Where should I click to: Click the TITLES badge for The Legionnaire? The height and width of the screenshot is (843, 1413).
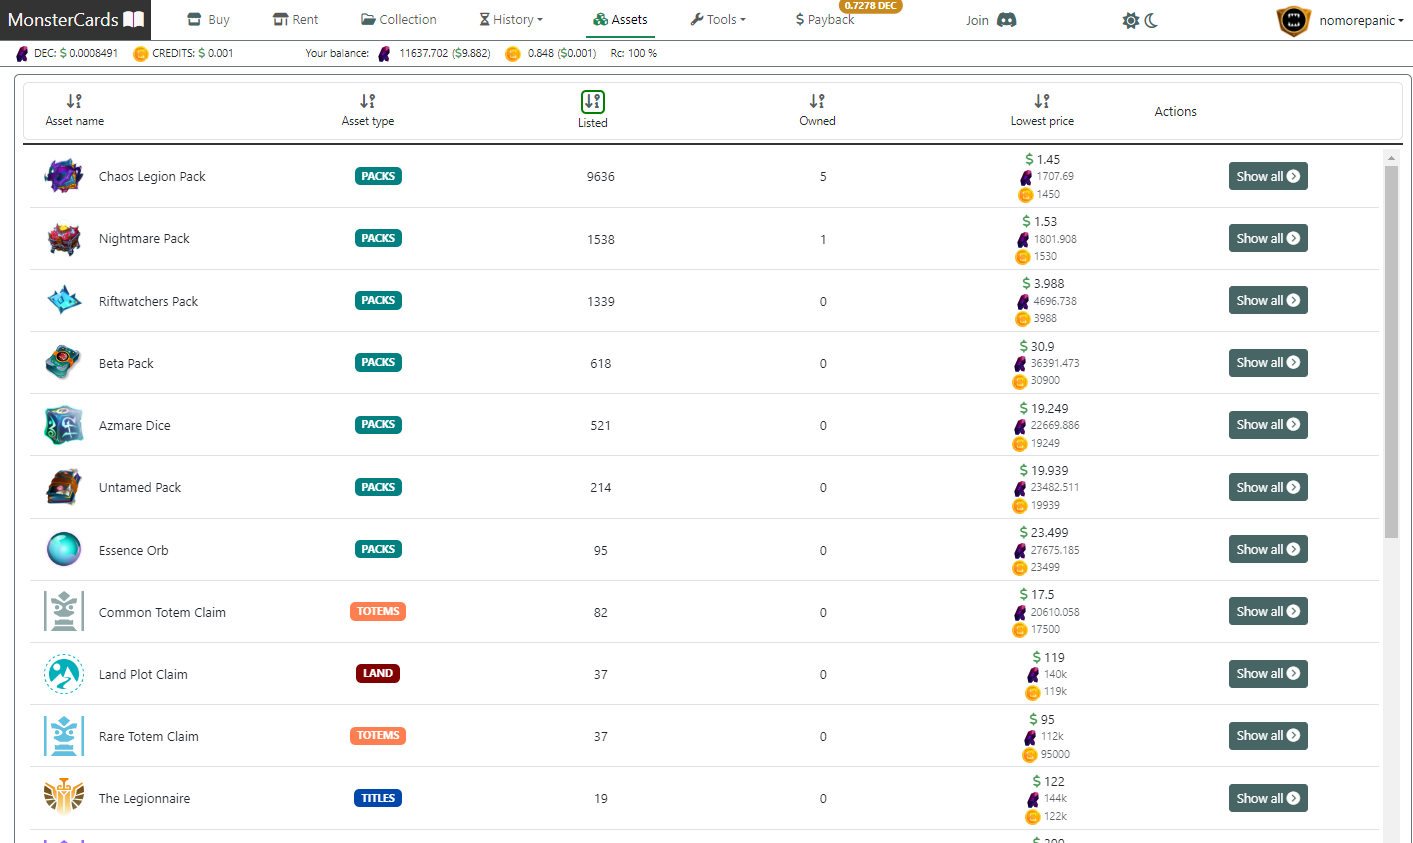[378, 798]
